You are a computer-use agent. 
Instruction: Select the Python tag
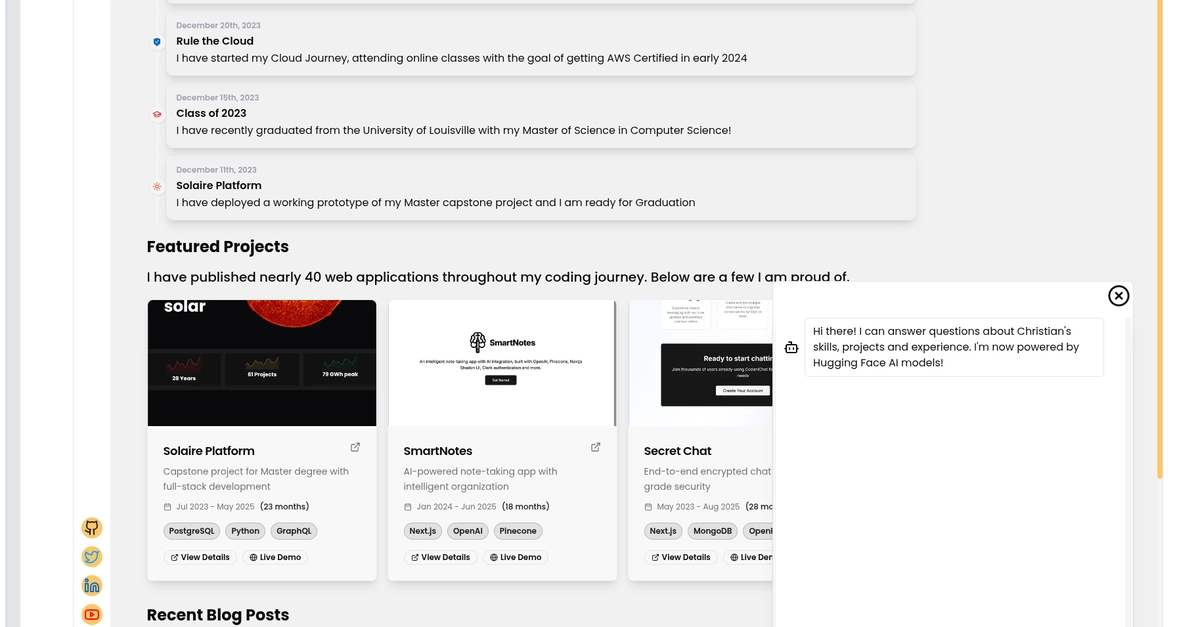click(245, 531)
